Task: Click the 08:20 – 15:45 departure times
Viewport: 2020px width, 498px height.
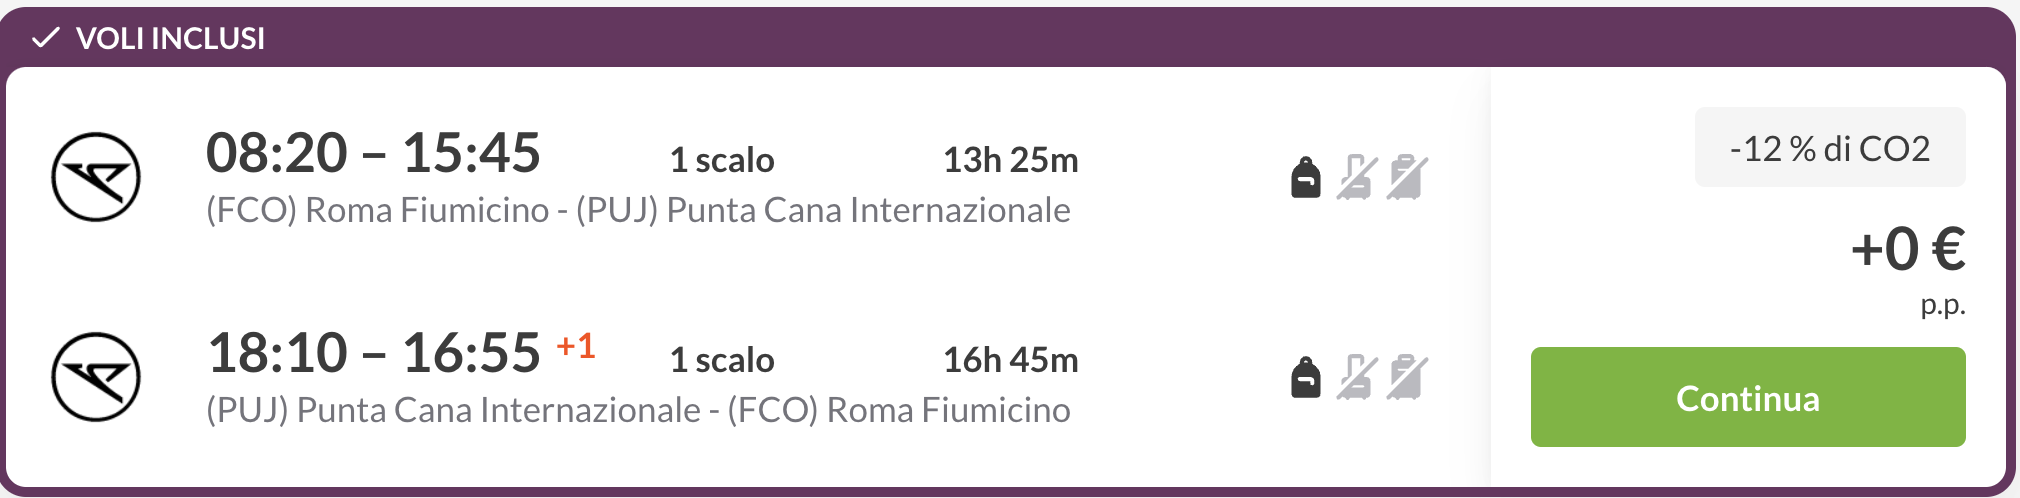Action: [373, 153]
